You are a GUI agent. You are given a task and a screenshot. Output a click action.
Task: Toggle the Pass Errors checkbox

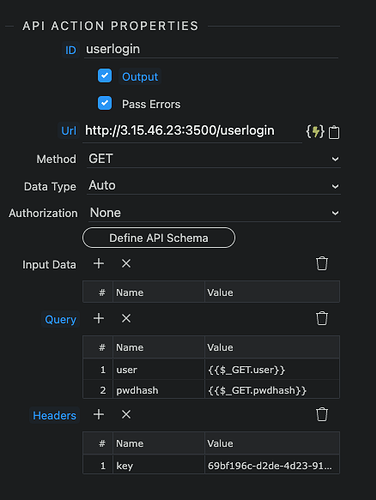click(105, 103)
